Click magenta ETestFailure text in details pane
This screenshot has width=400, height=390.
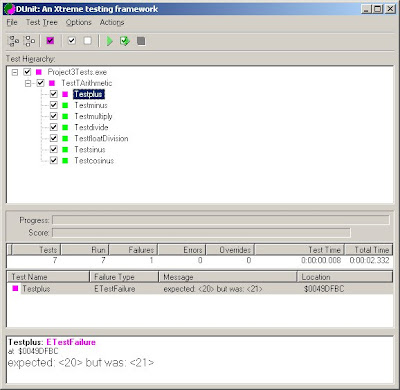coord(71,342)
